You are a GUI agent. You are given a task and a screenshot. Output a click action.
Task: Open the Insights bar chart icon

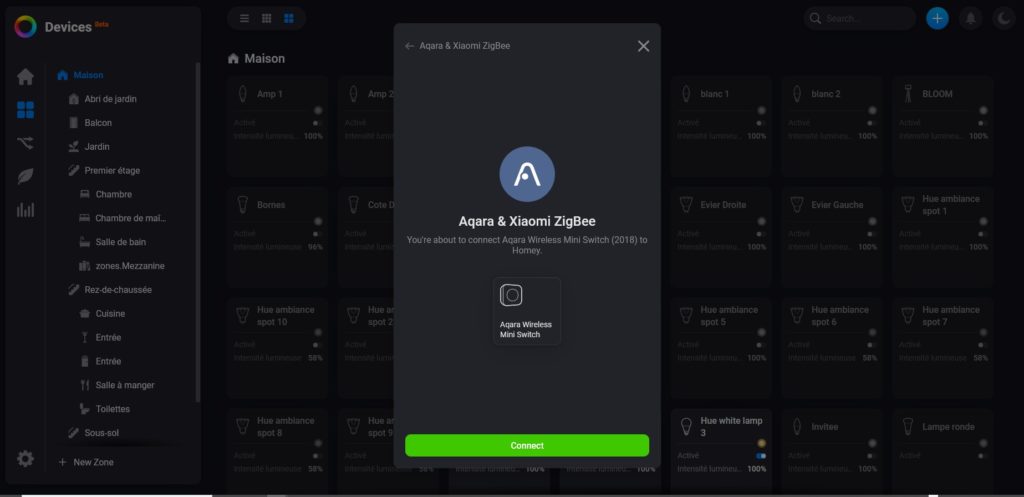coord(25,209)
